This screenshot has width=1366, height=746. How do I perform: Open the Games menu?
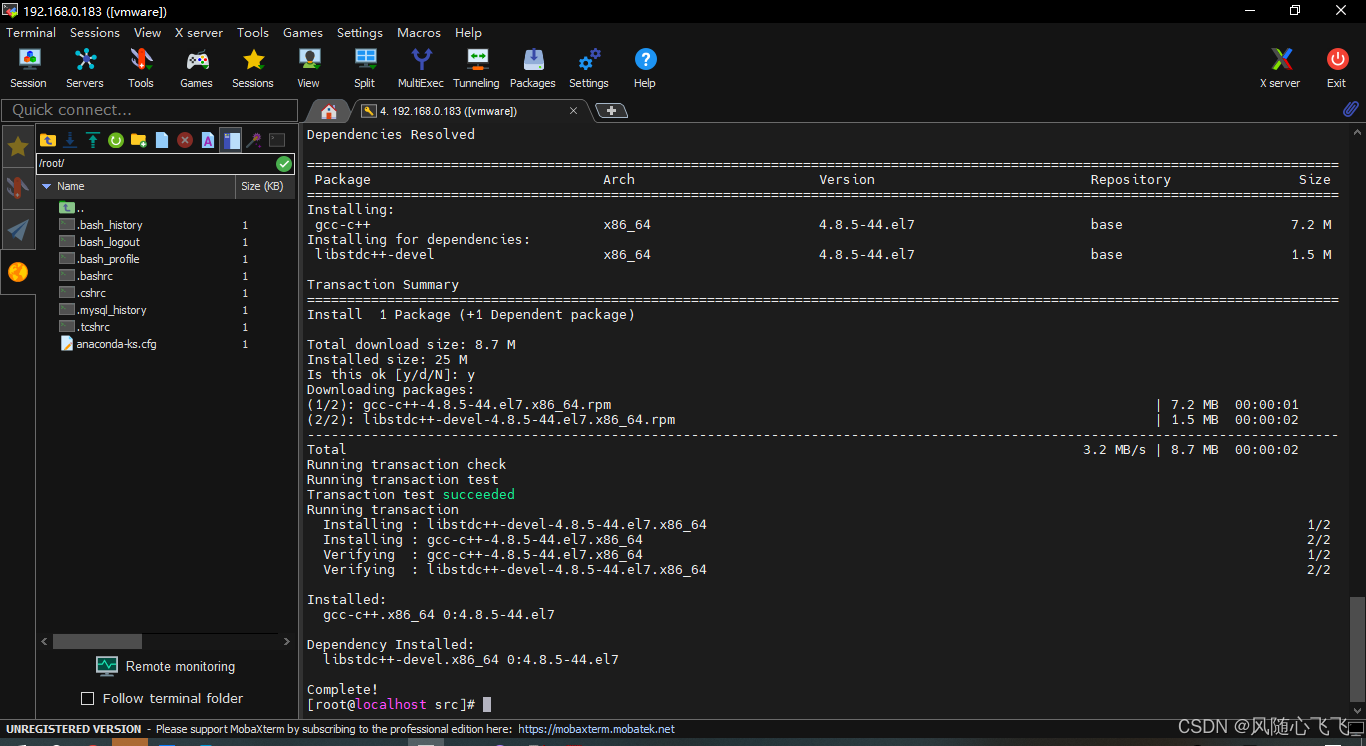click(x=303, y=32)
